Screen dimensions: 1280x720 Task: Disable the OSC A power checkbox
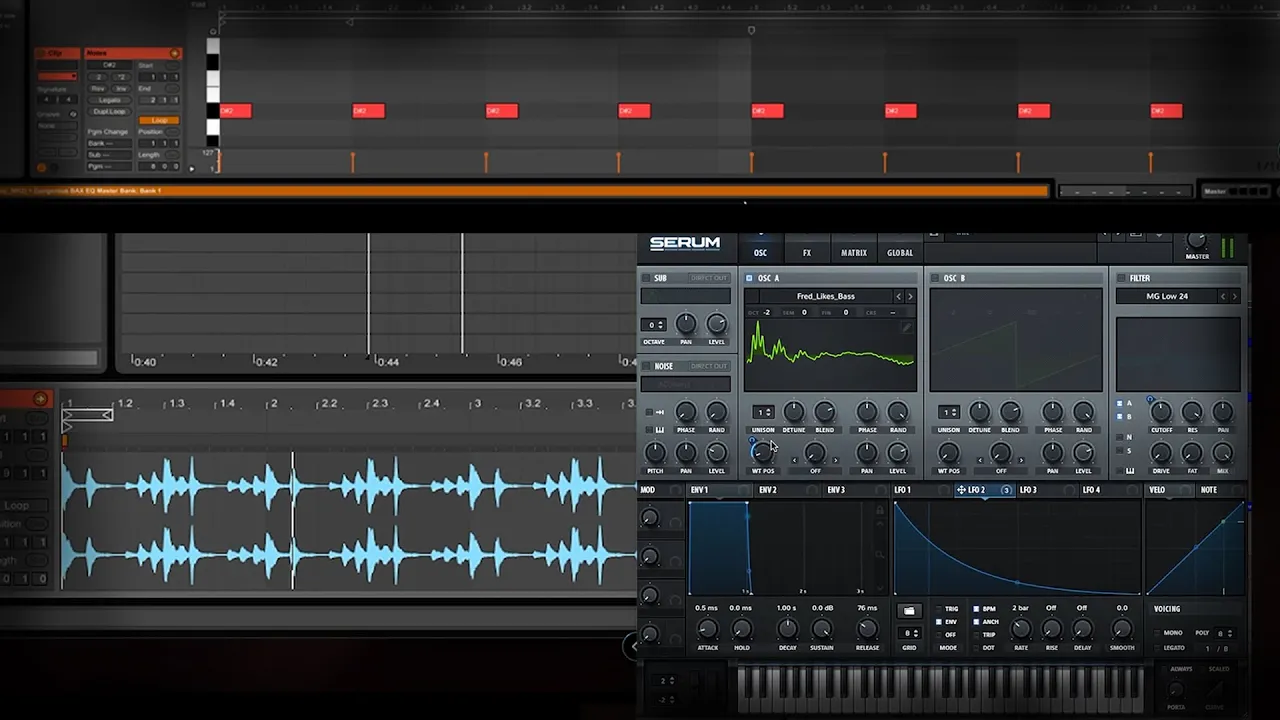click(749, 278)
